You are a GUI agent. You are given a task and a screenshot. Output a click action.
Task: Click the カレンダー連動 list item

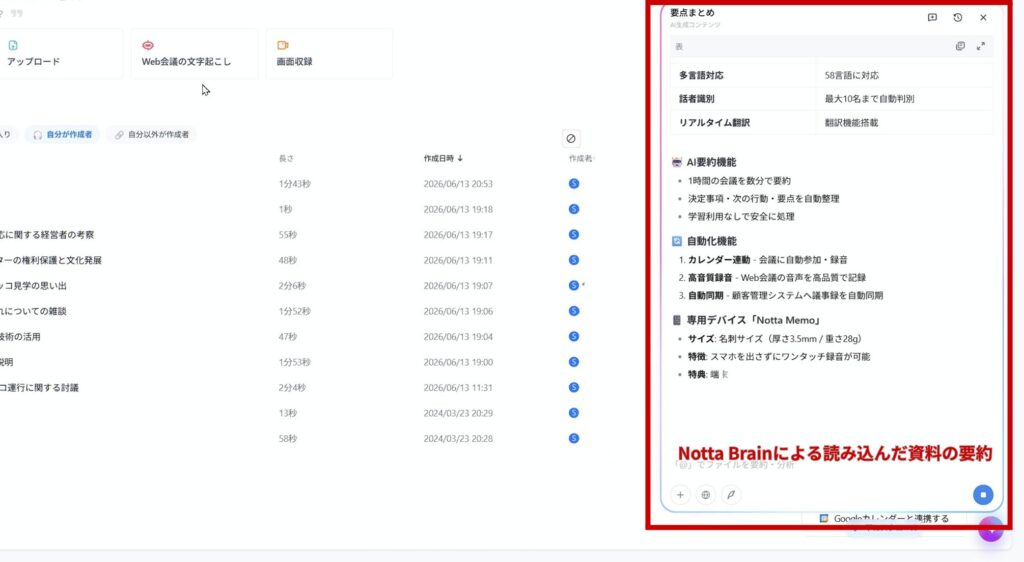coord(767,260)
